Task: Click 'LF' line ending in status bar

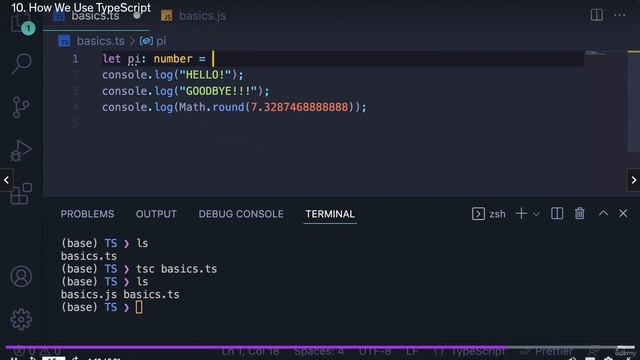Action: tap(412, 351)
